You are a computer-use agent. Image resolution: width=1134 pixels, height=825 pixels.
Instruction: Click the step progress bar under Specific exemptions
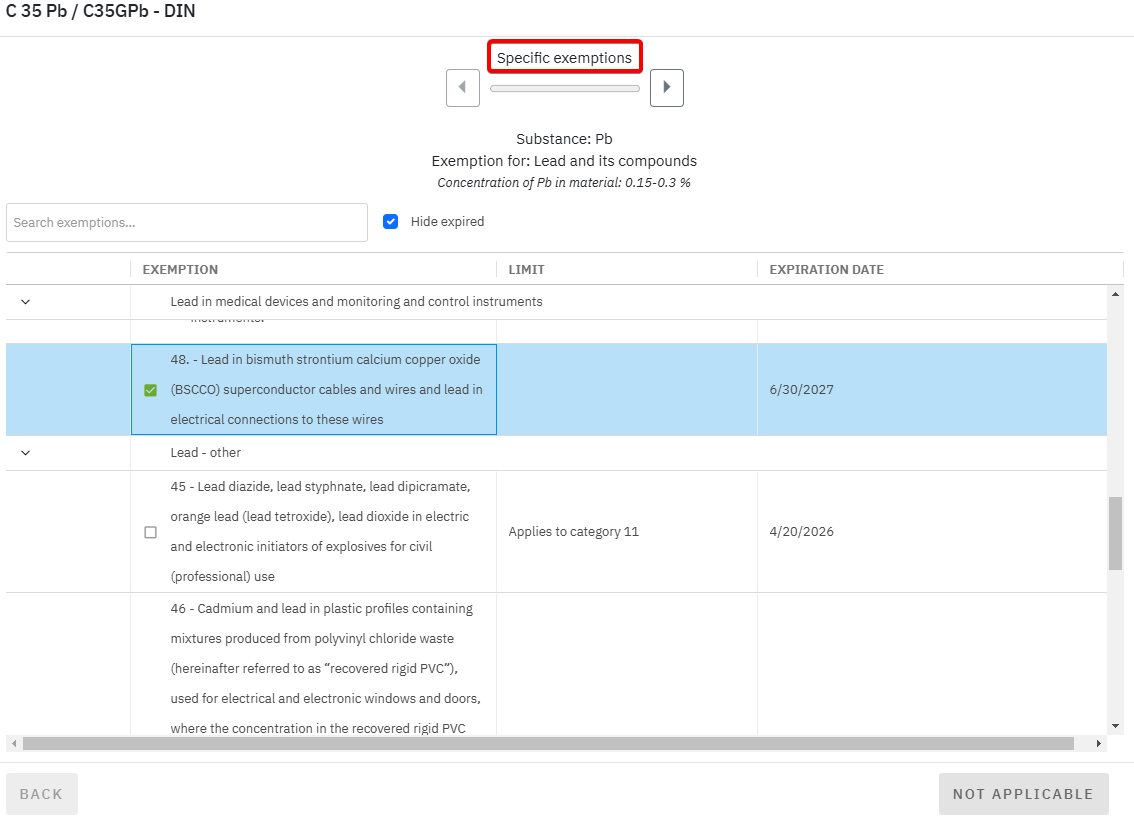pos(564,88)
